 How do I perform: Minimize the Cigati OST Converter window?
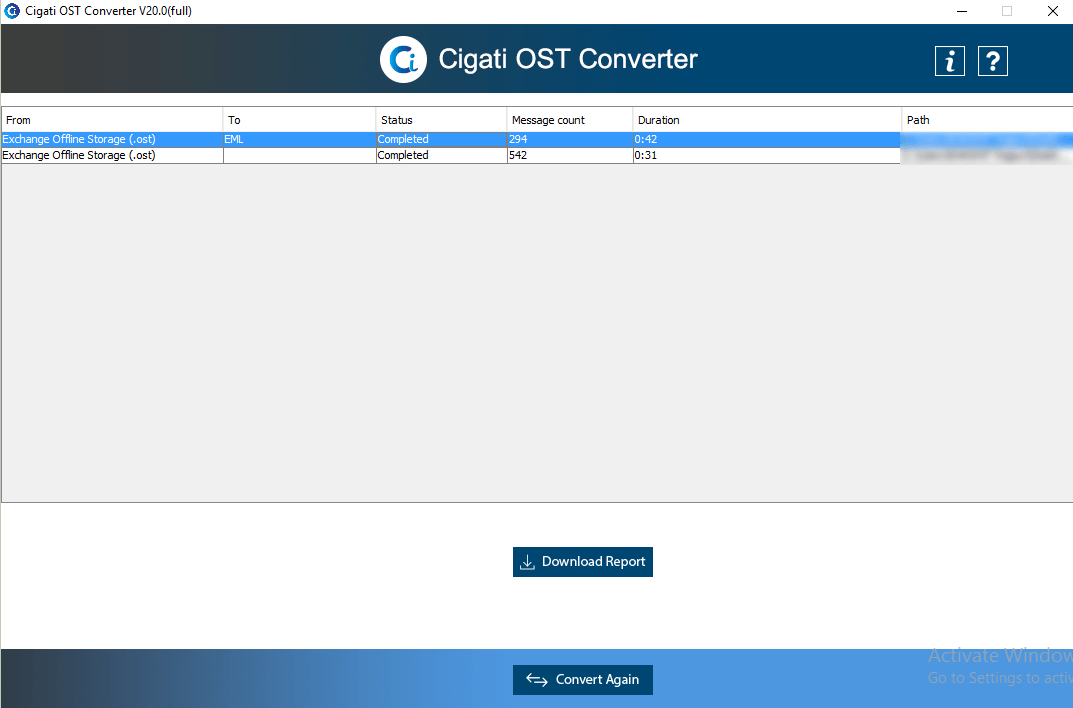point(962,11)
